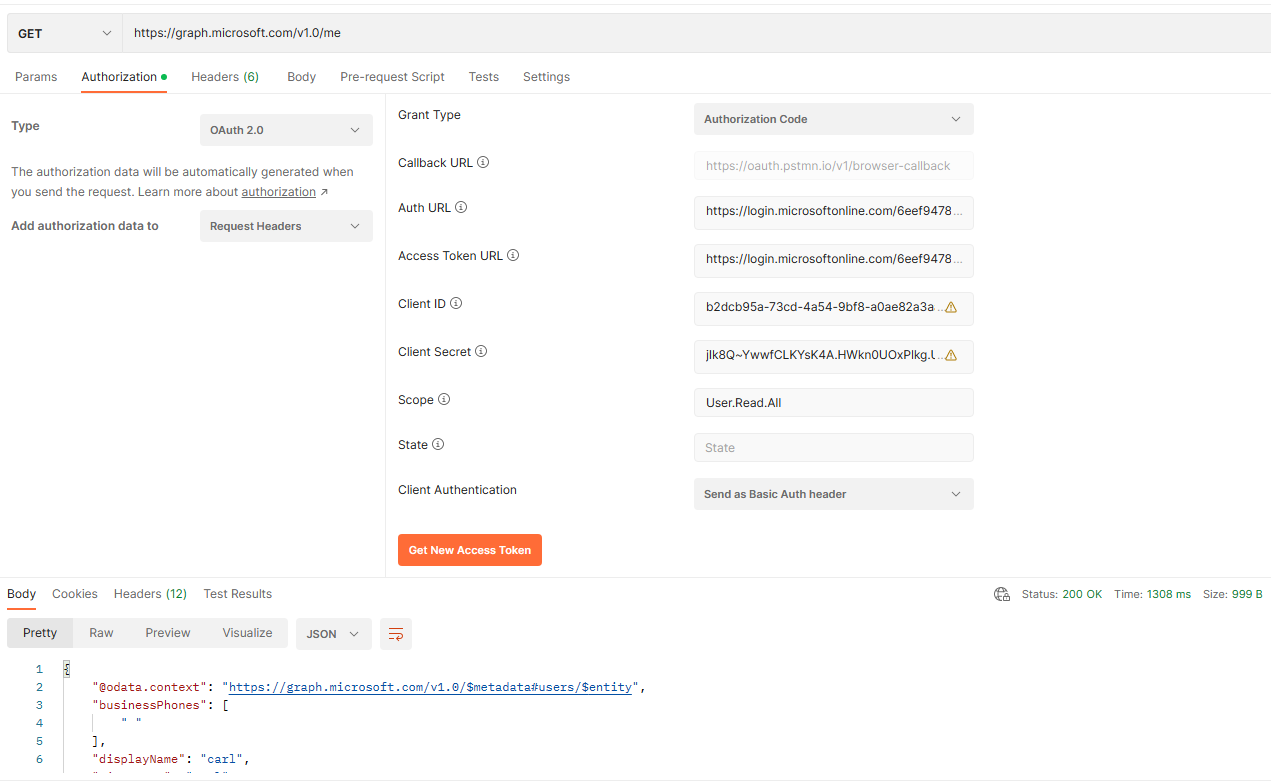The image size is (1271, 783).
Task: Click the network globe icon near status
Action: tap(1002, 594)
